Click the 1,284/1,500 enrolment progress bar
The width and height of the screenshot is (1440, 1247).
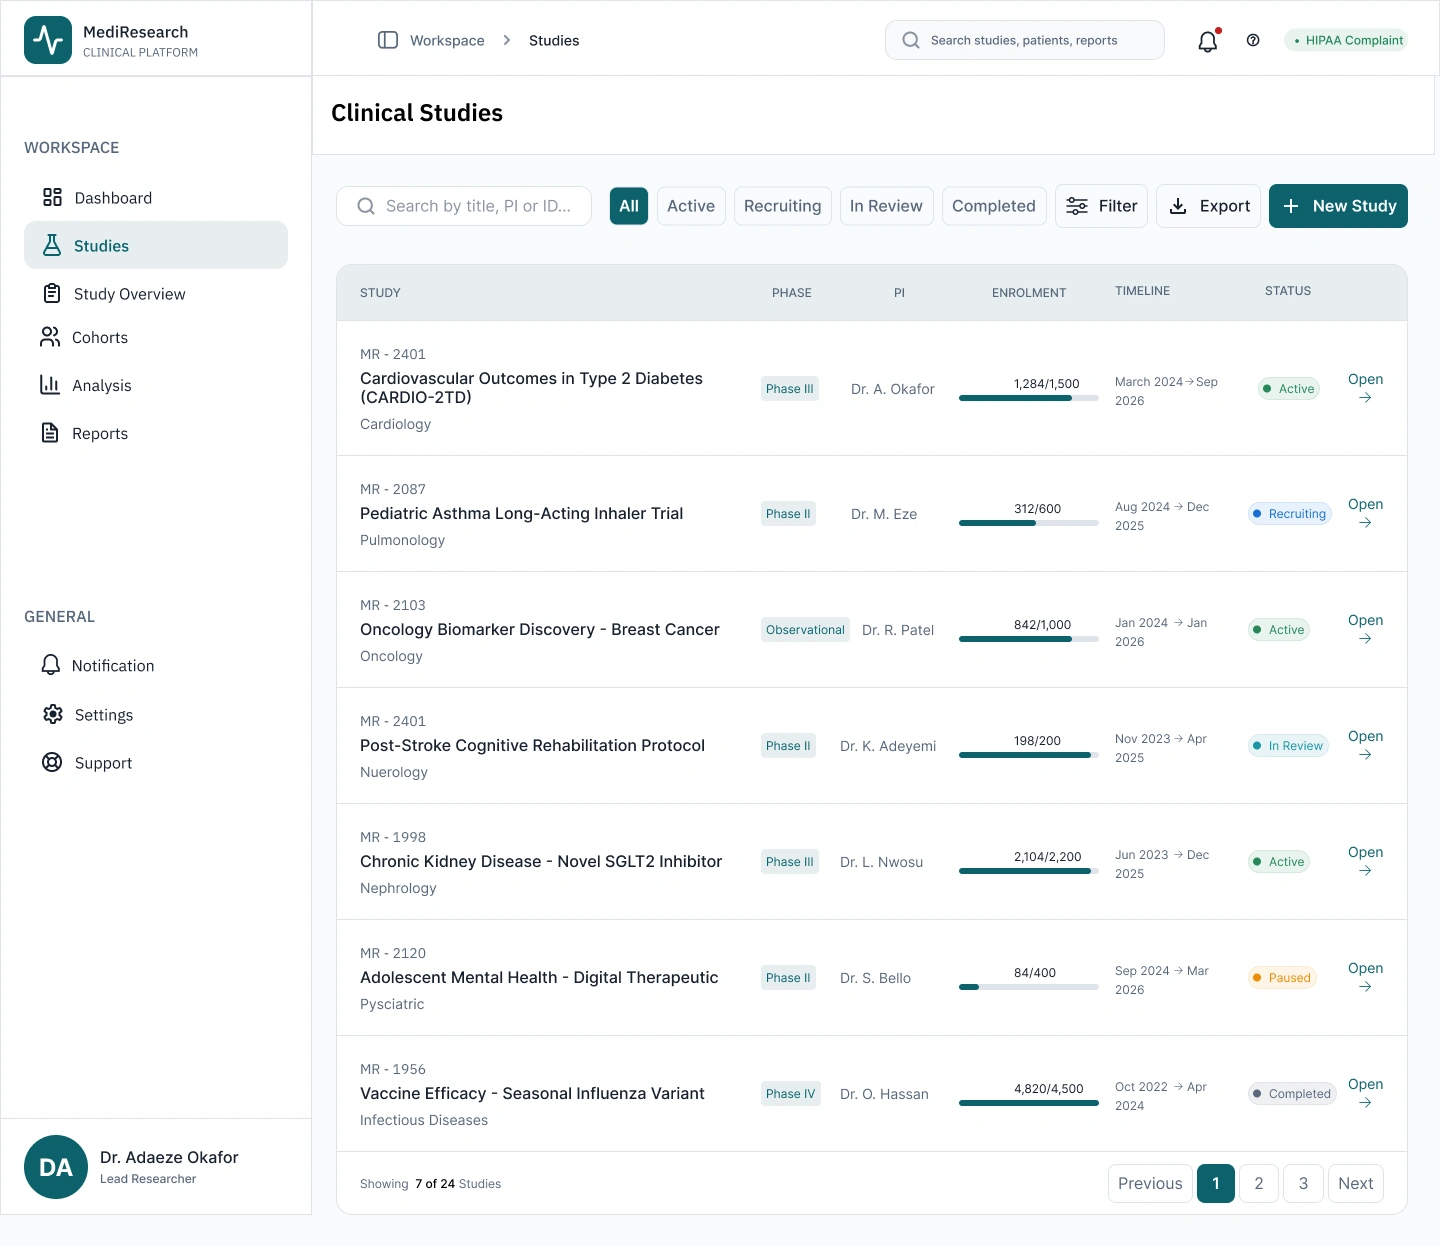(1029, 398)
